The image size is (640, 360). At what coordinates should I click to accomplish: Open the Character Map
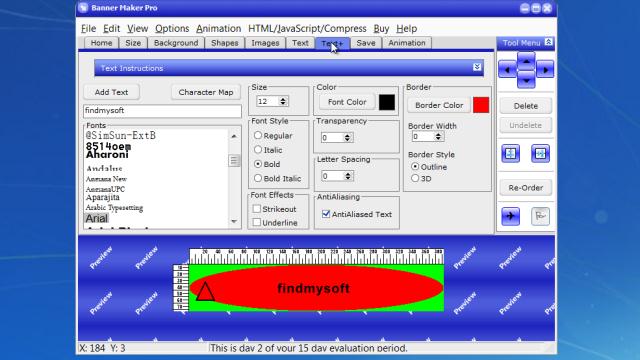[x=206, y=92]
